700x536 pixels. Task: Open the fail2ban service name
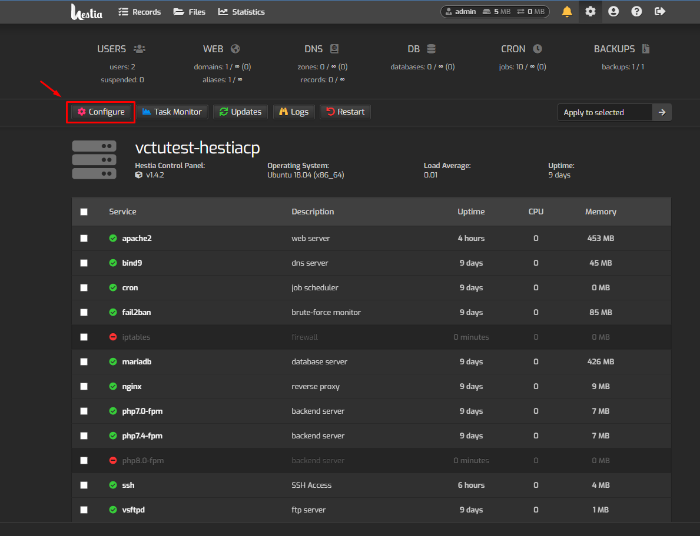click(137, 312)
